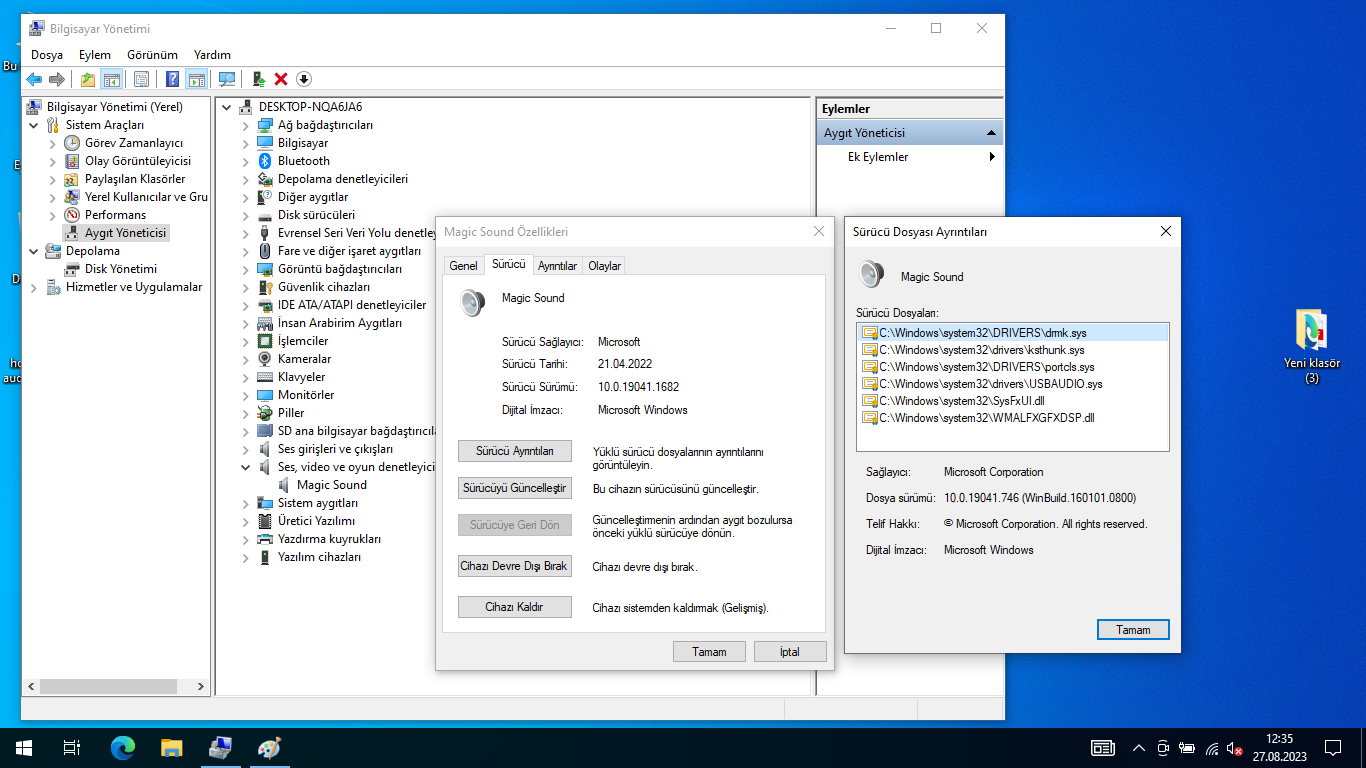
Task: Click the Cihazı Devre Dışı Bırak button
Action: point(514,566)
